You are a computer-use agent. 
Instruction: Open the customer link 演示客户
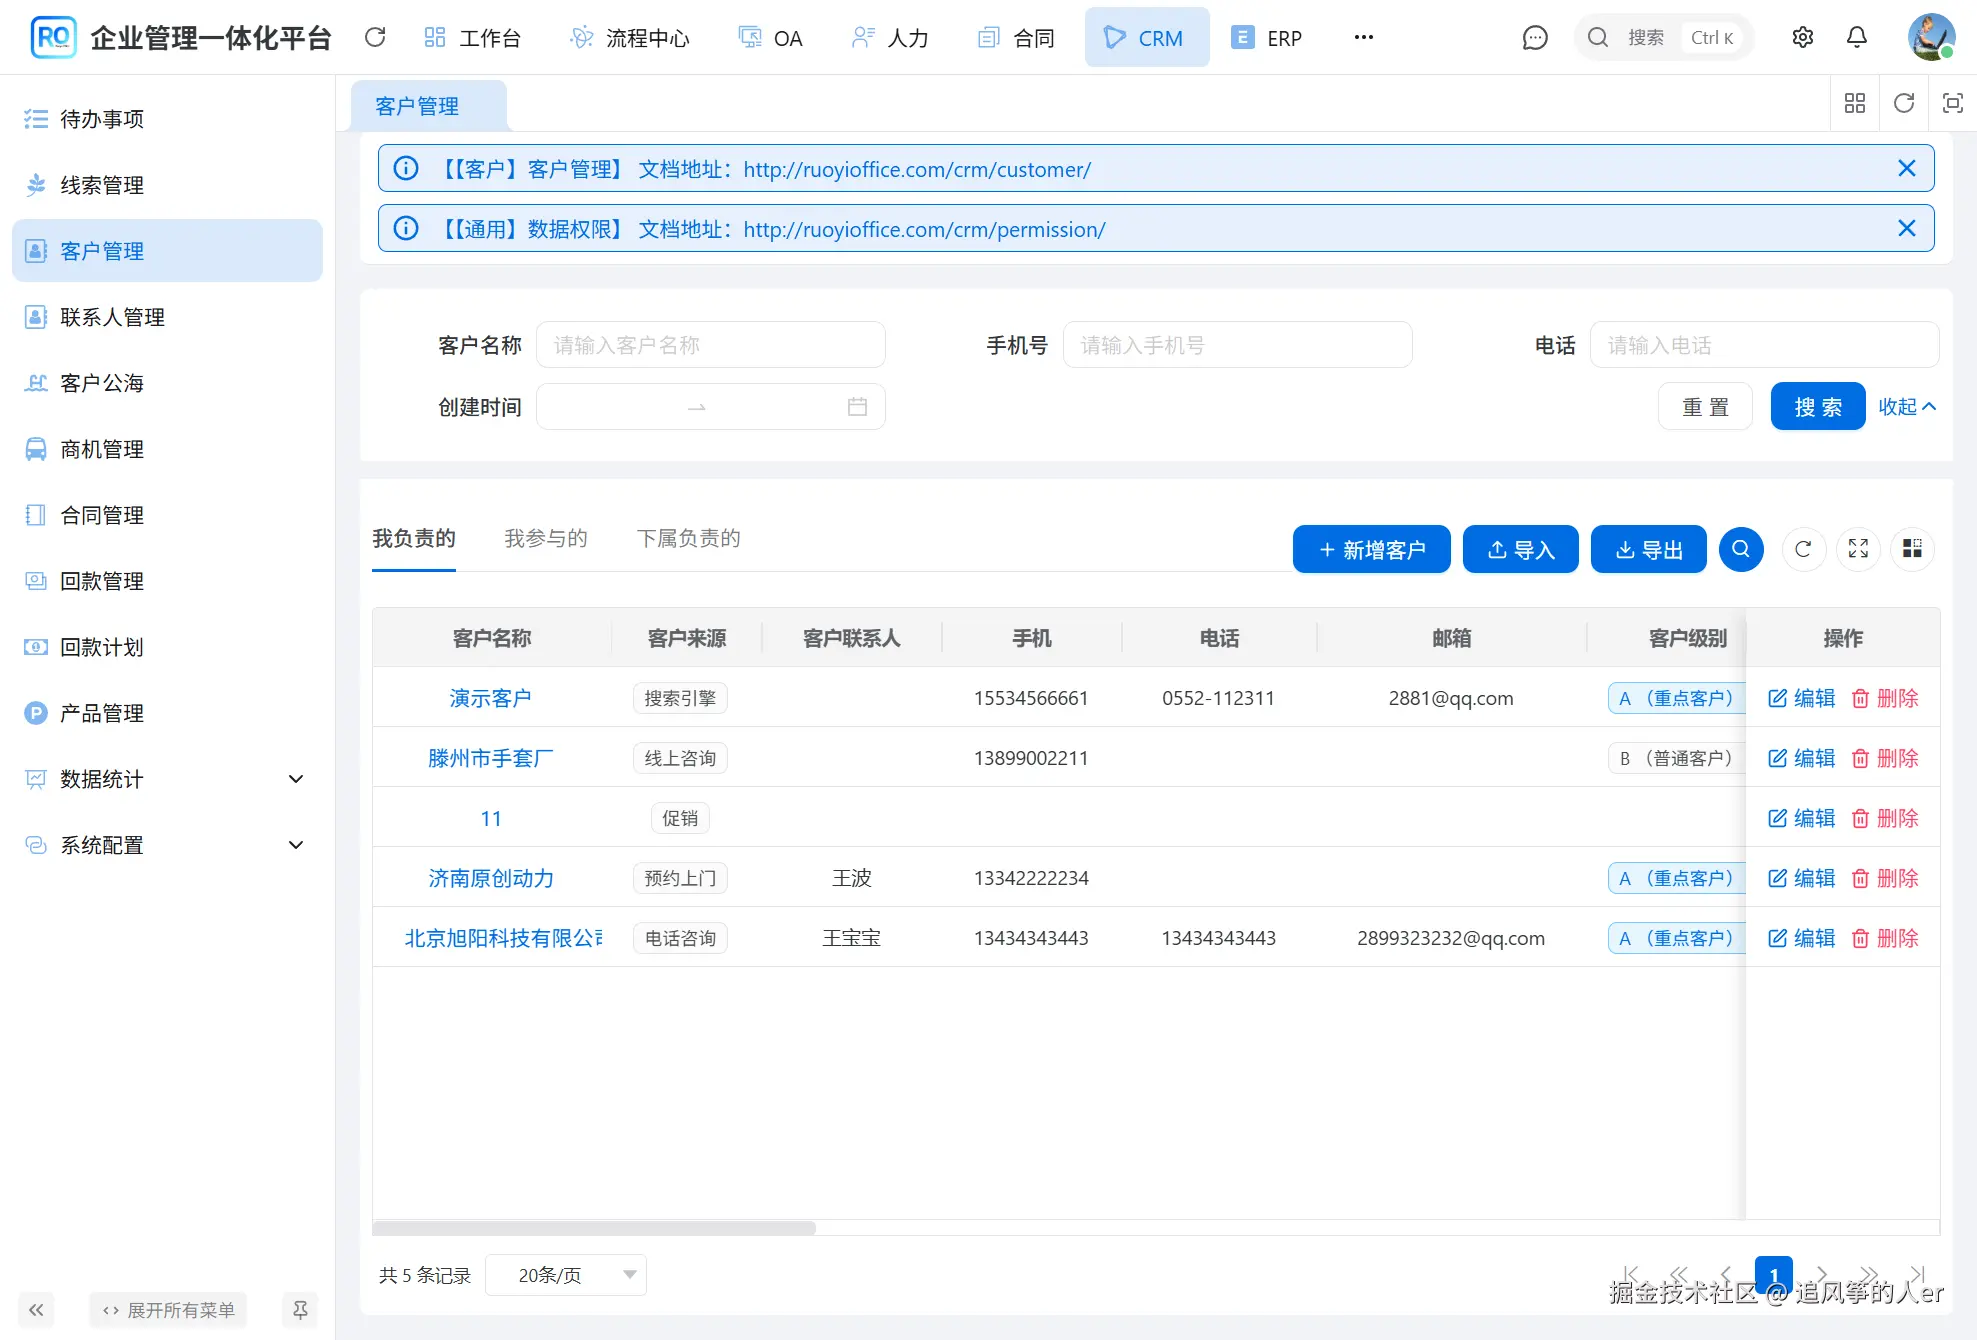pos(490,698)
